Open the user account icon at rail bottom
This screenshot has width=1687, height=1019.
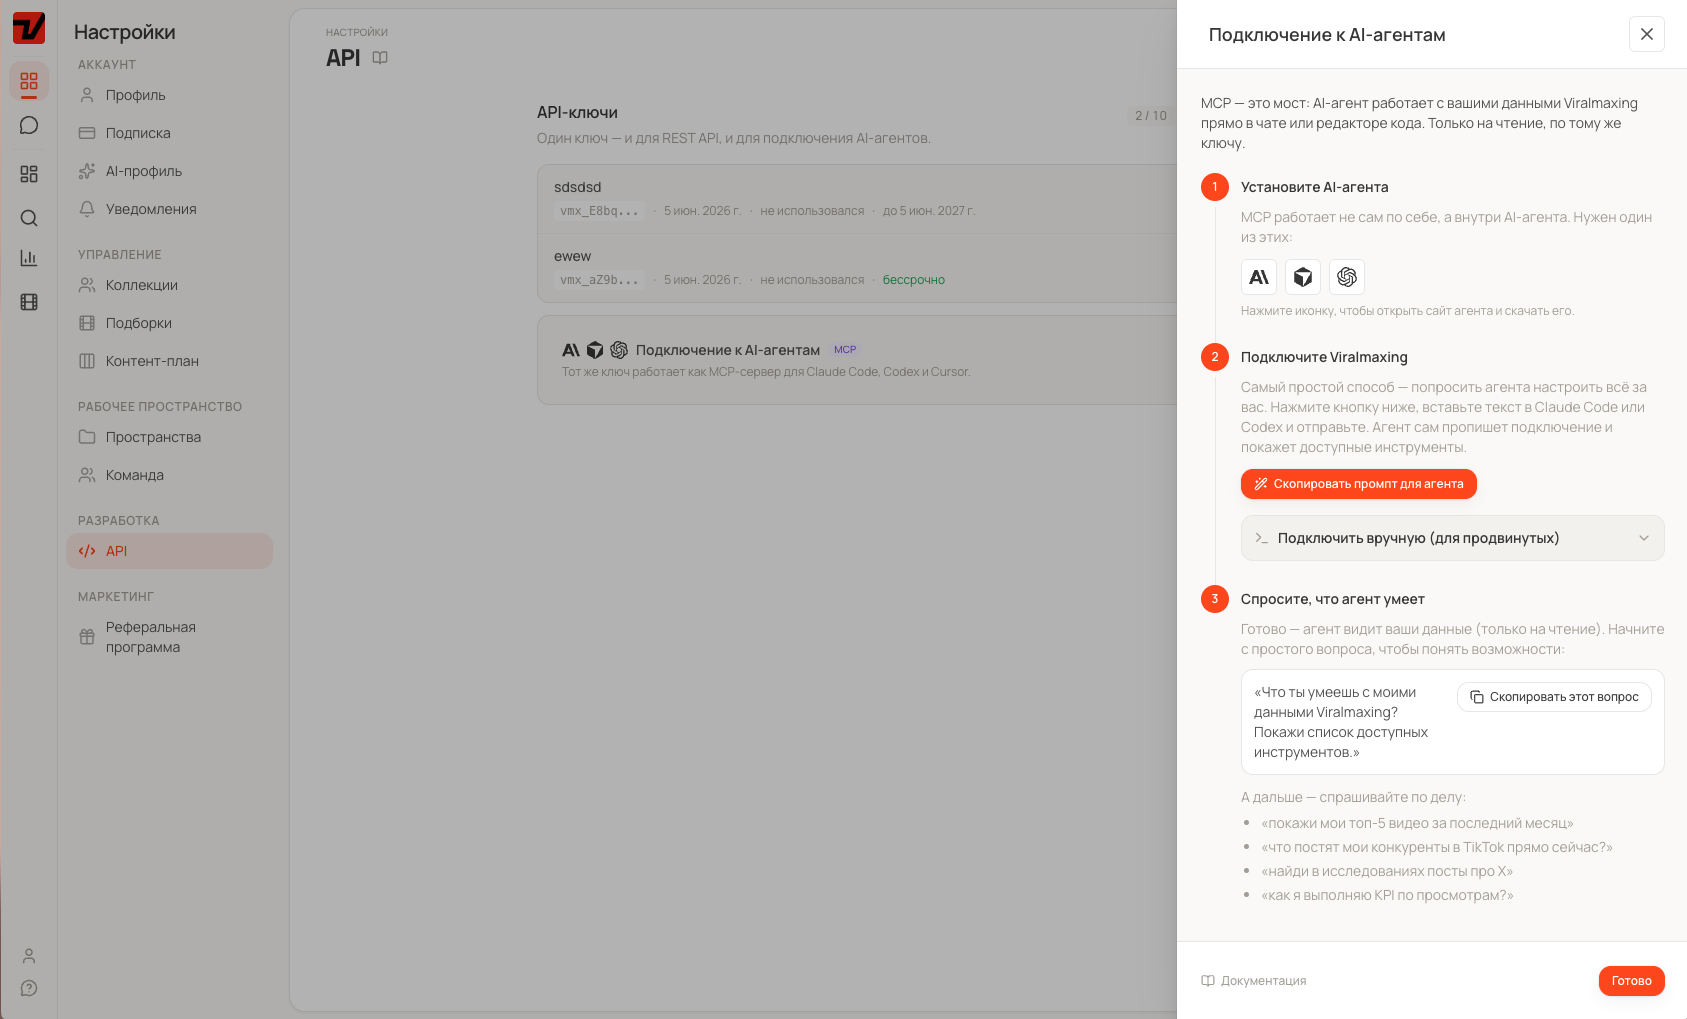coord(29,956)
